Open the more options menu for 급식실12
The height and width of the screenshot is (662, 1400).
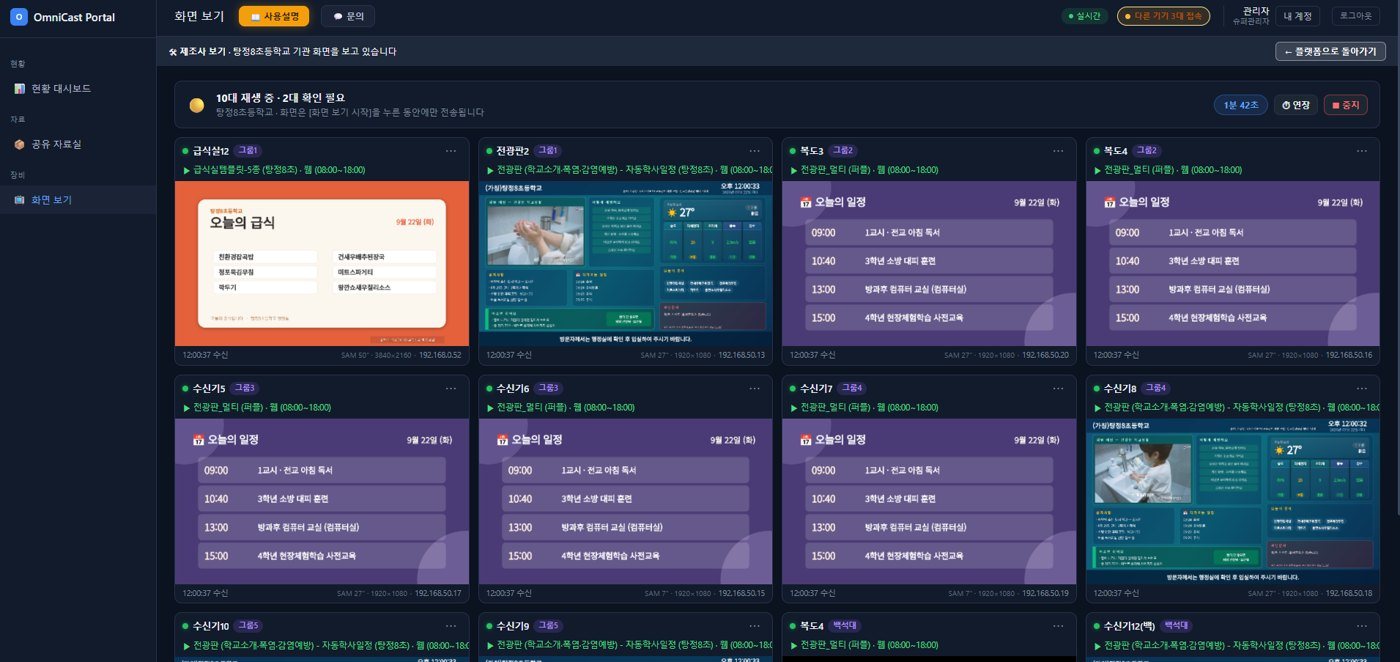click(451, 151)
